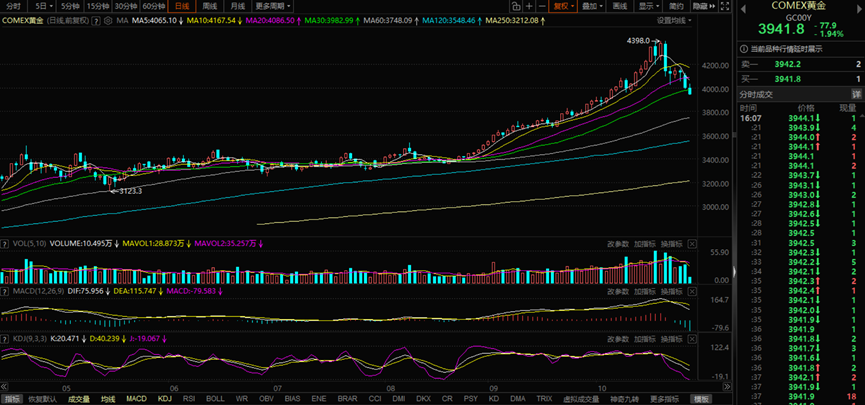865x405 pixels.
Task: Toggle the 均线 moving average overlay
Action: pyautogui.click(x=107, y=399)
